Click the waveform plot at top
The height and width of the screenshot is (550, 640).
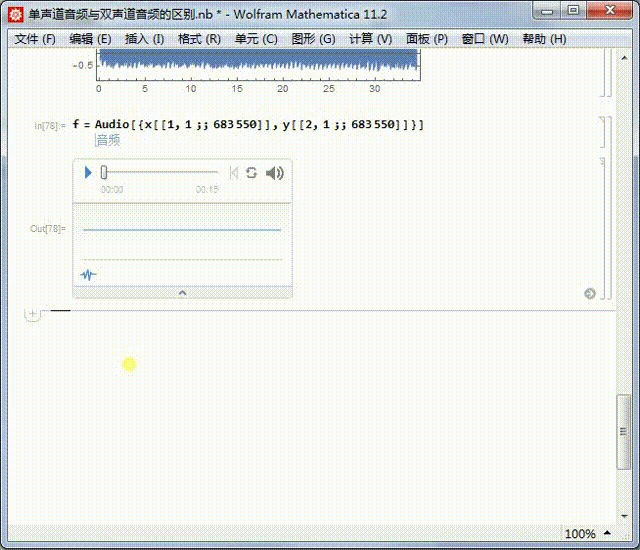click(258, 65)
